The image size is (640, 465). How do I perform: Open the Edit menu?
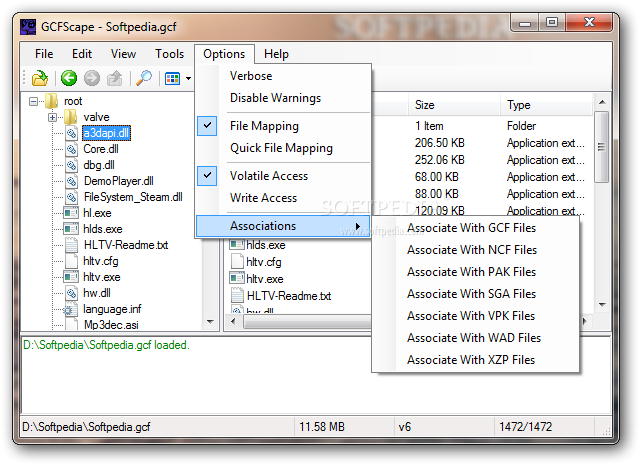point(82,54)
